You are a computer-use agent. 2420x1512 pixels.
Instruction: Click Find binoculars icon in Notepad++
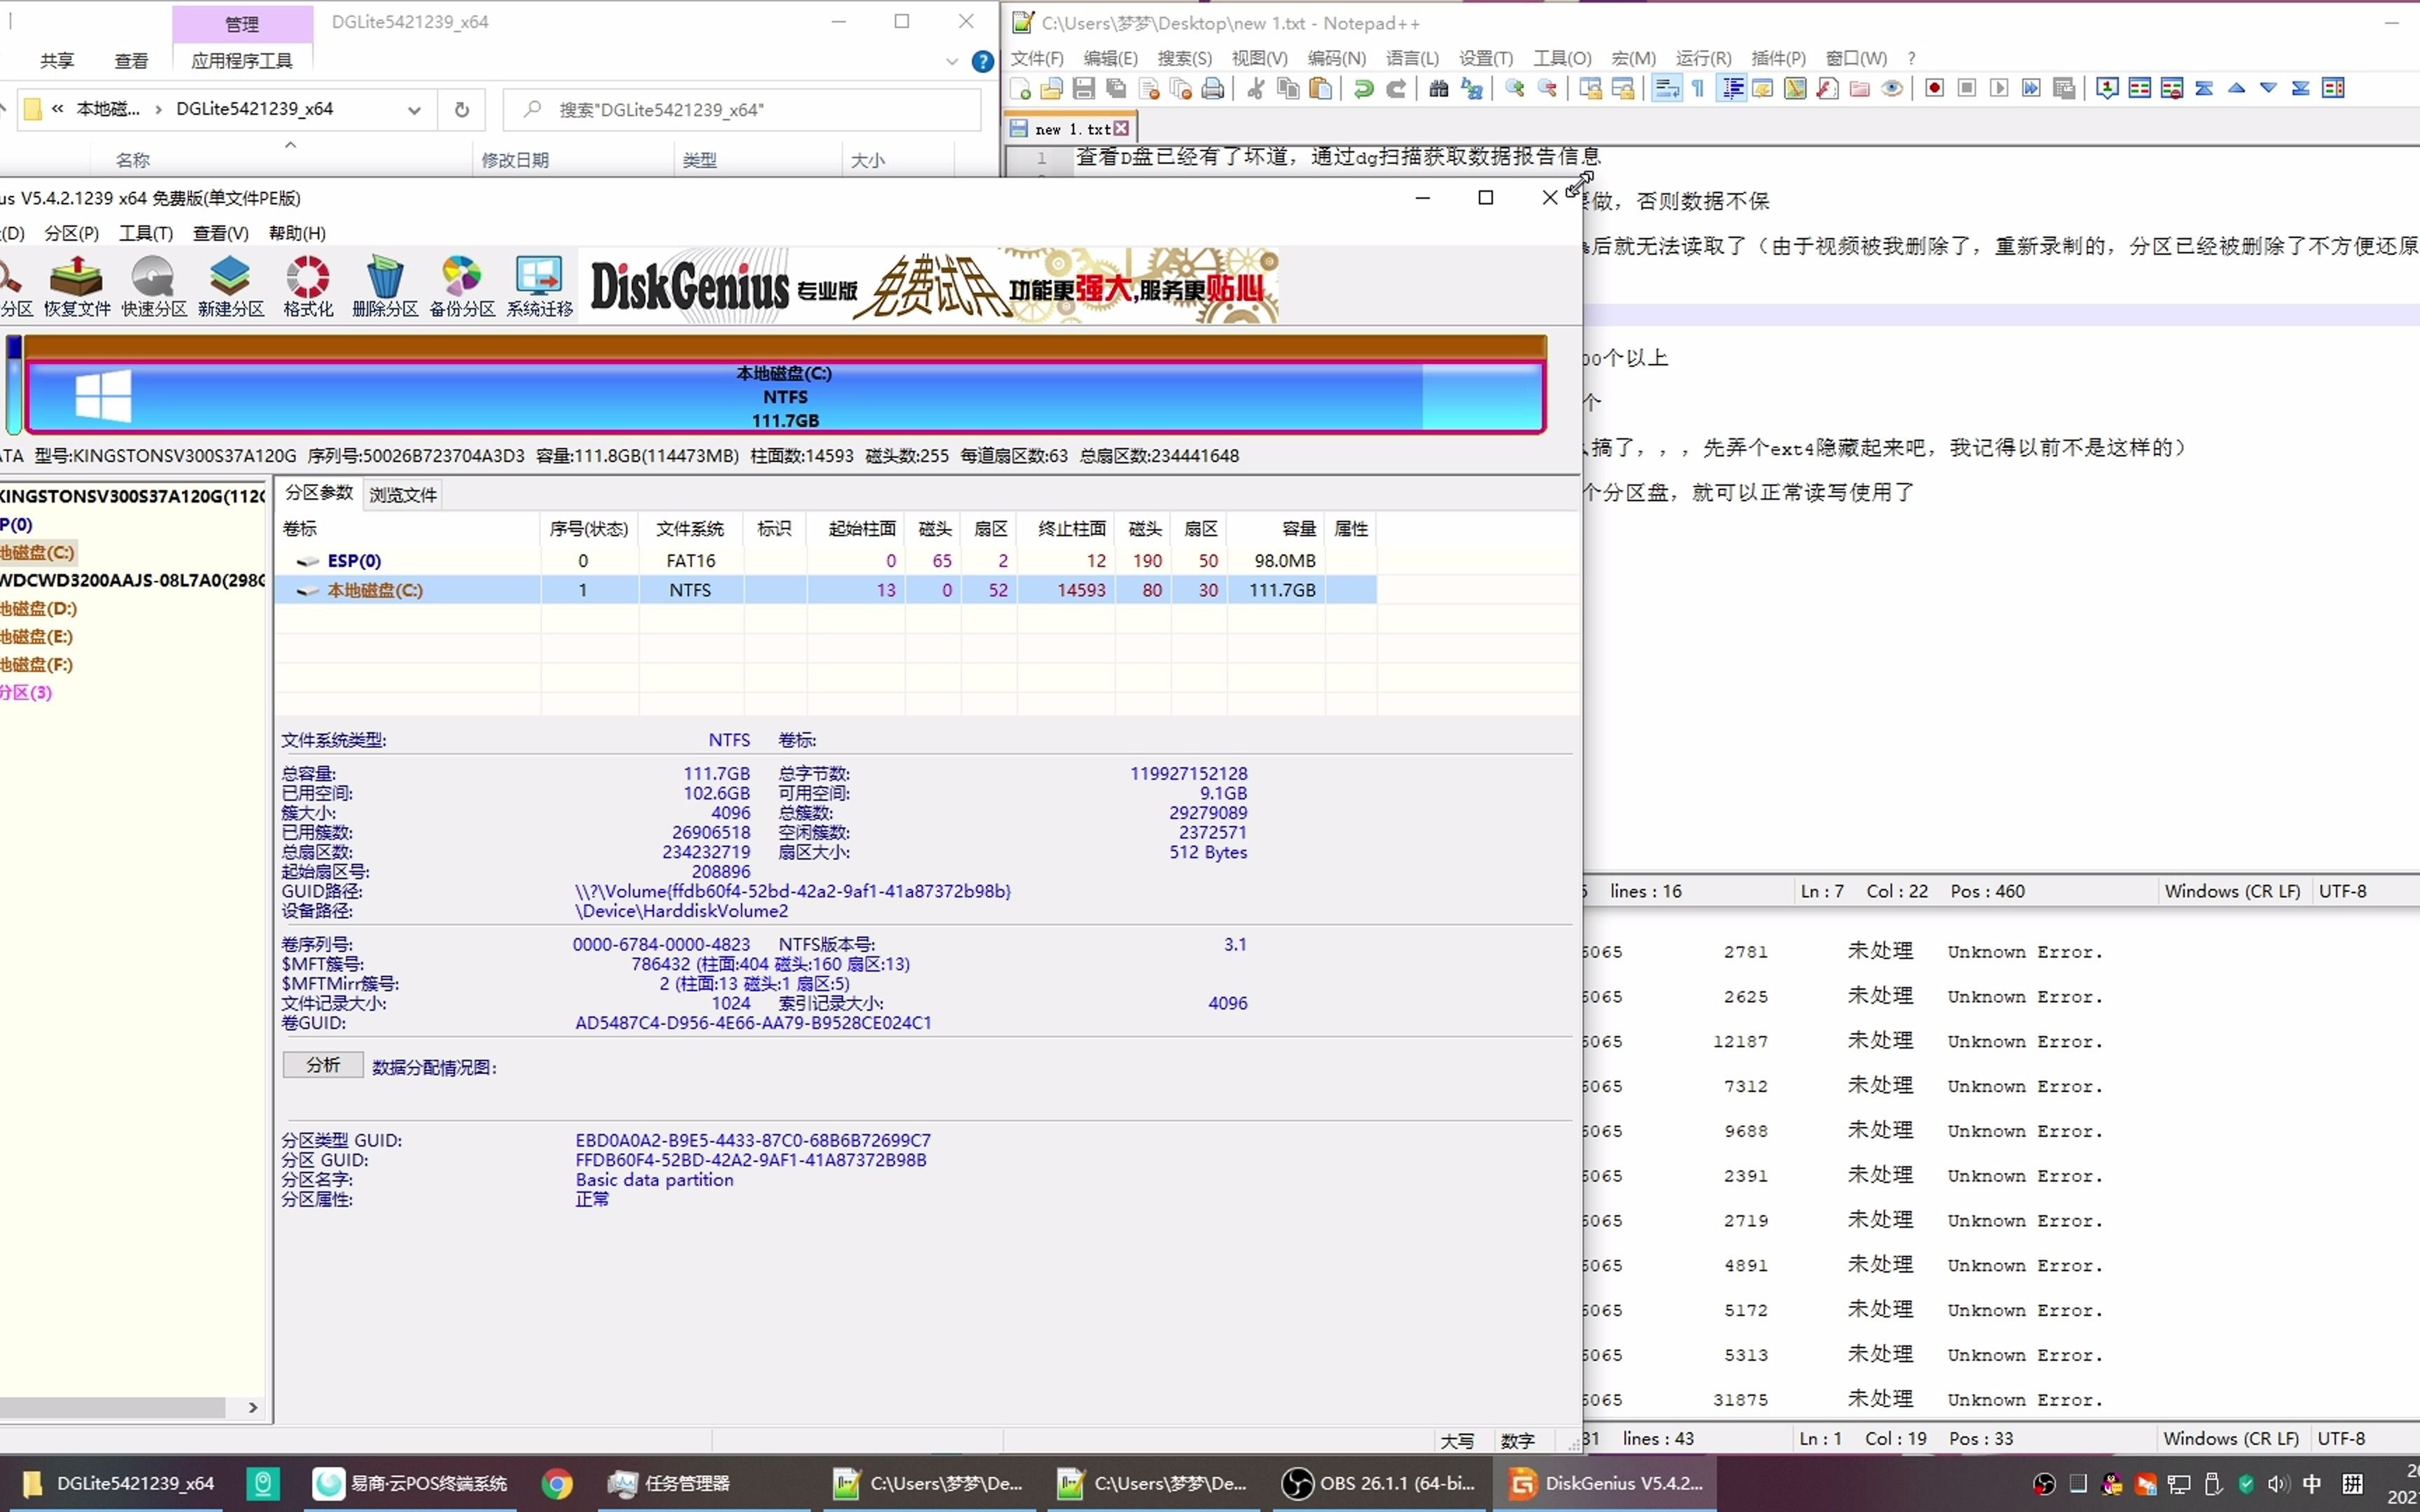coord(1439,88)
